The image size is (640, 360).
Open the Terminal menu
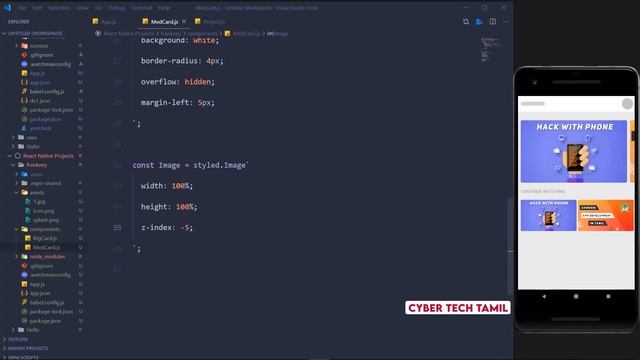[x=142, y=8]
